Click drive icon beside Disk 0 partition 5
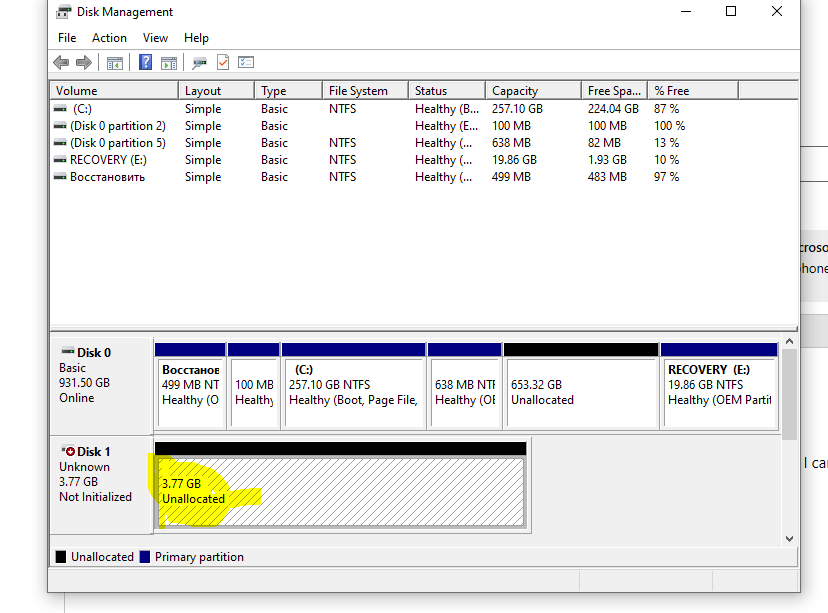 point(60,143)
